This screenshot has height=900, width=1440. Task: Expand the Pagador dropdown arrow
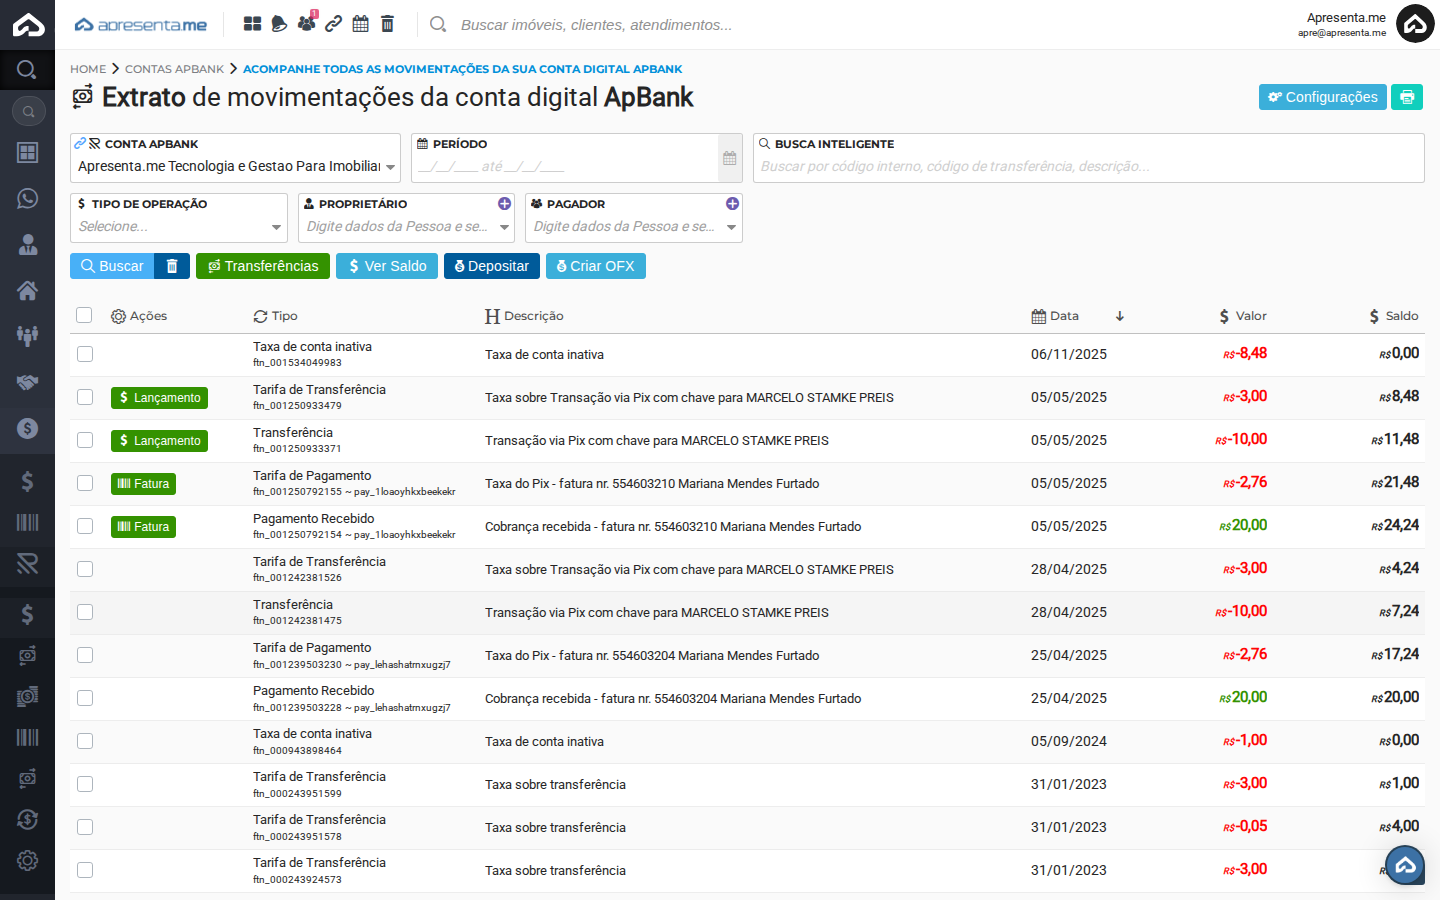click(731, 227)
